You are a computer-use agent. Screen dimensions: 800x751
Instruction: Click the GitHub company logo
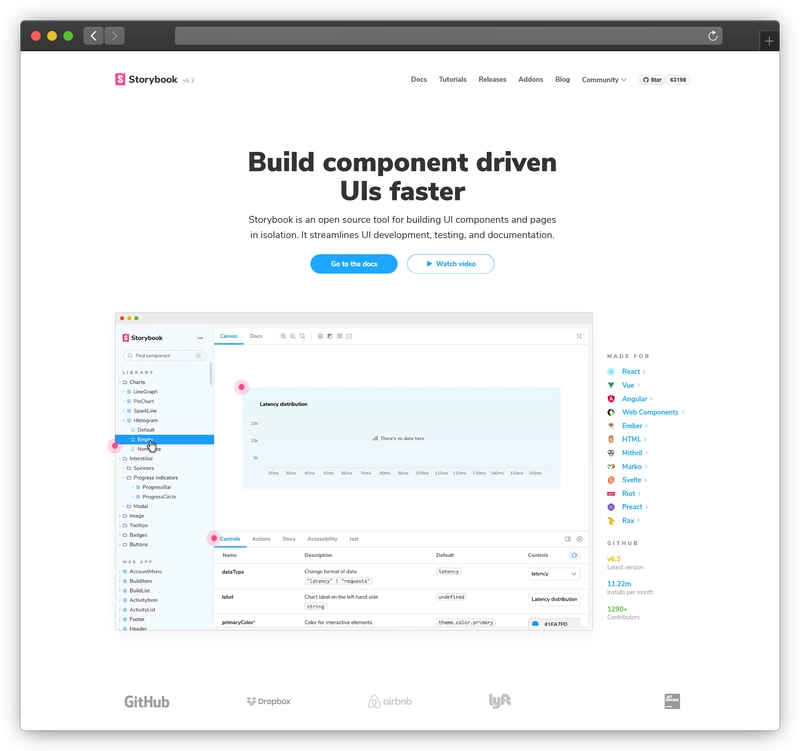pos(147,702)
